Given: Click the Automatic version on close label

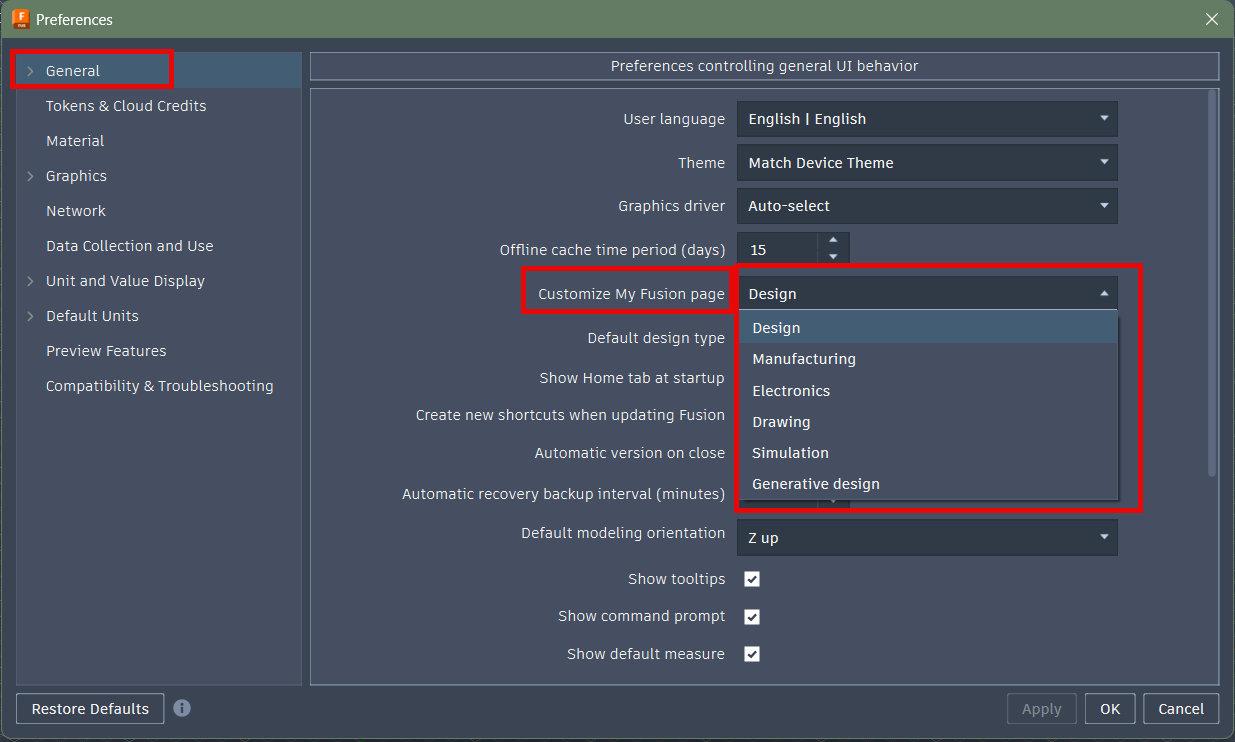Looking at the screenshot, I should pos(630,453).
